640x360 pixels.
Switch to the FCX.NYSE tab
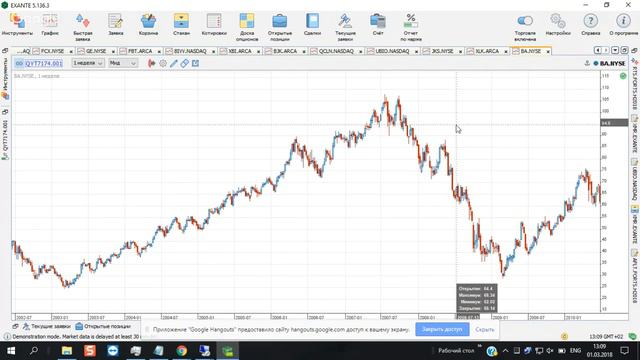click(x=52, y=51)
